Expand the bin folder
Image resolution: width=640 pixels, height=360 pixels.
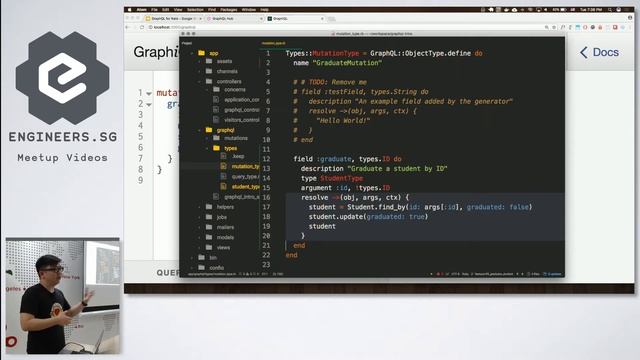tap(192, 258)
